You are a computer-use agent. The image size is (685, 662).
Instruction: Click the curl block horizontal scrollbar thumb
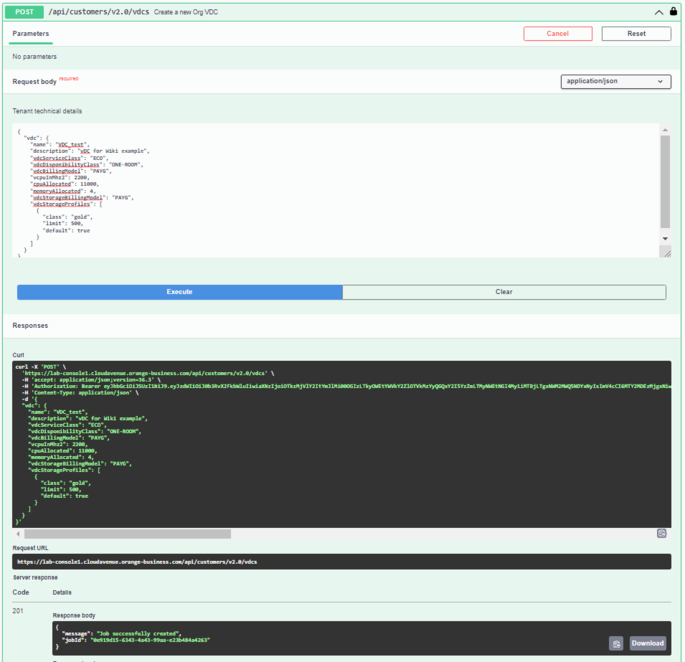[128, 534]
